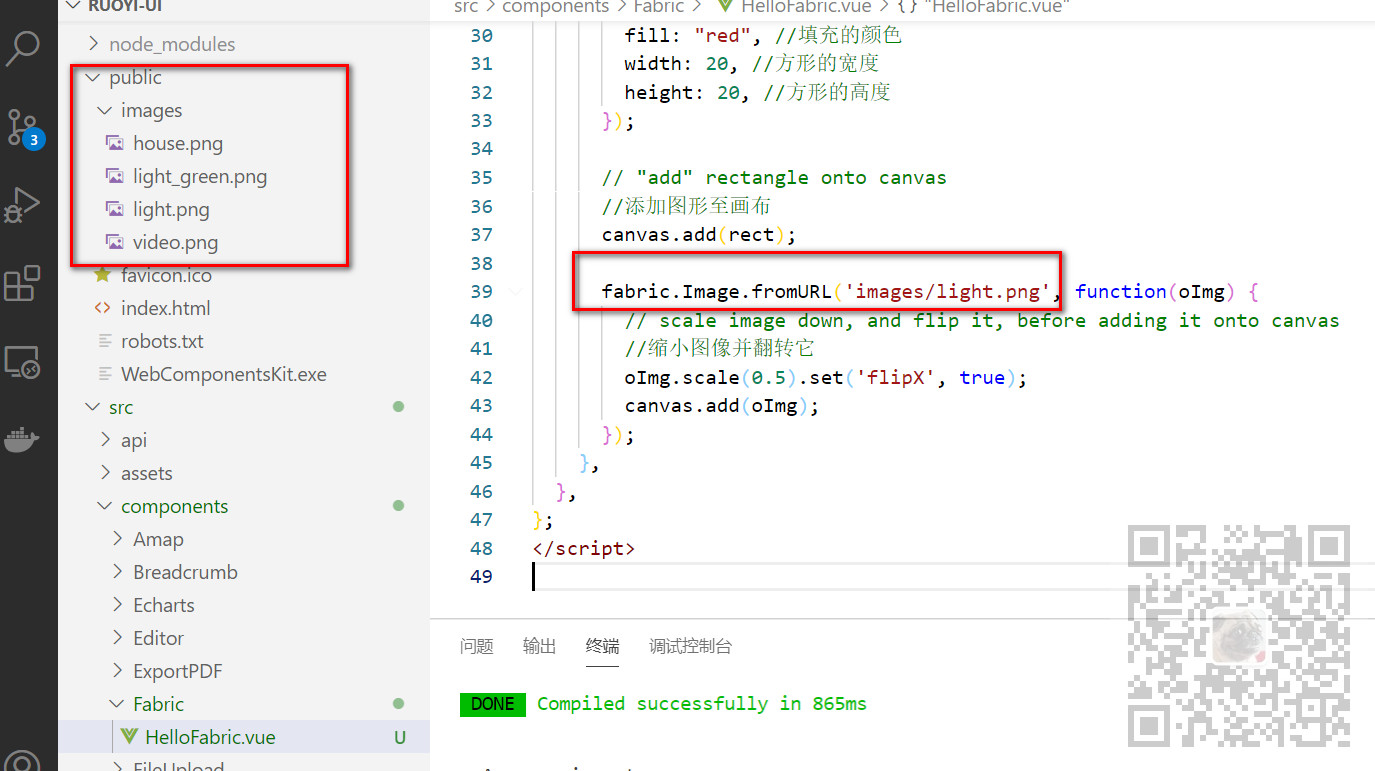Click the components breadcrumb segment

coord(555,6)
